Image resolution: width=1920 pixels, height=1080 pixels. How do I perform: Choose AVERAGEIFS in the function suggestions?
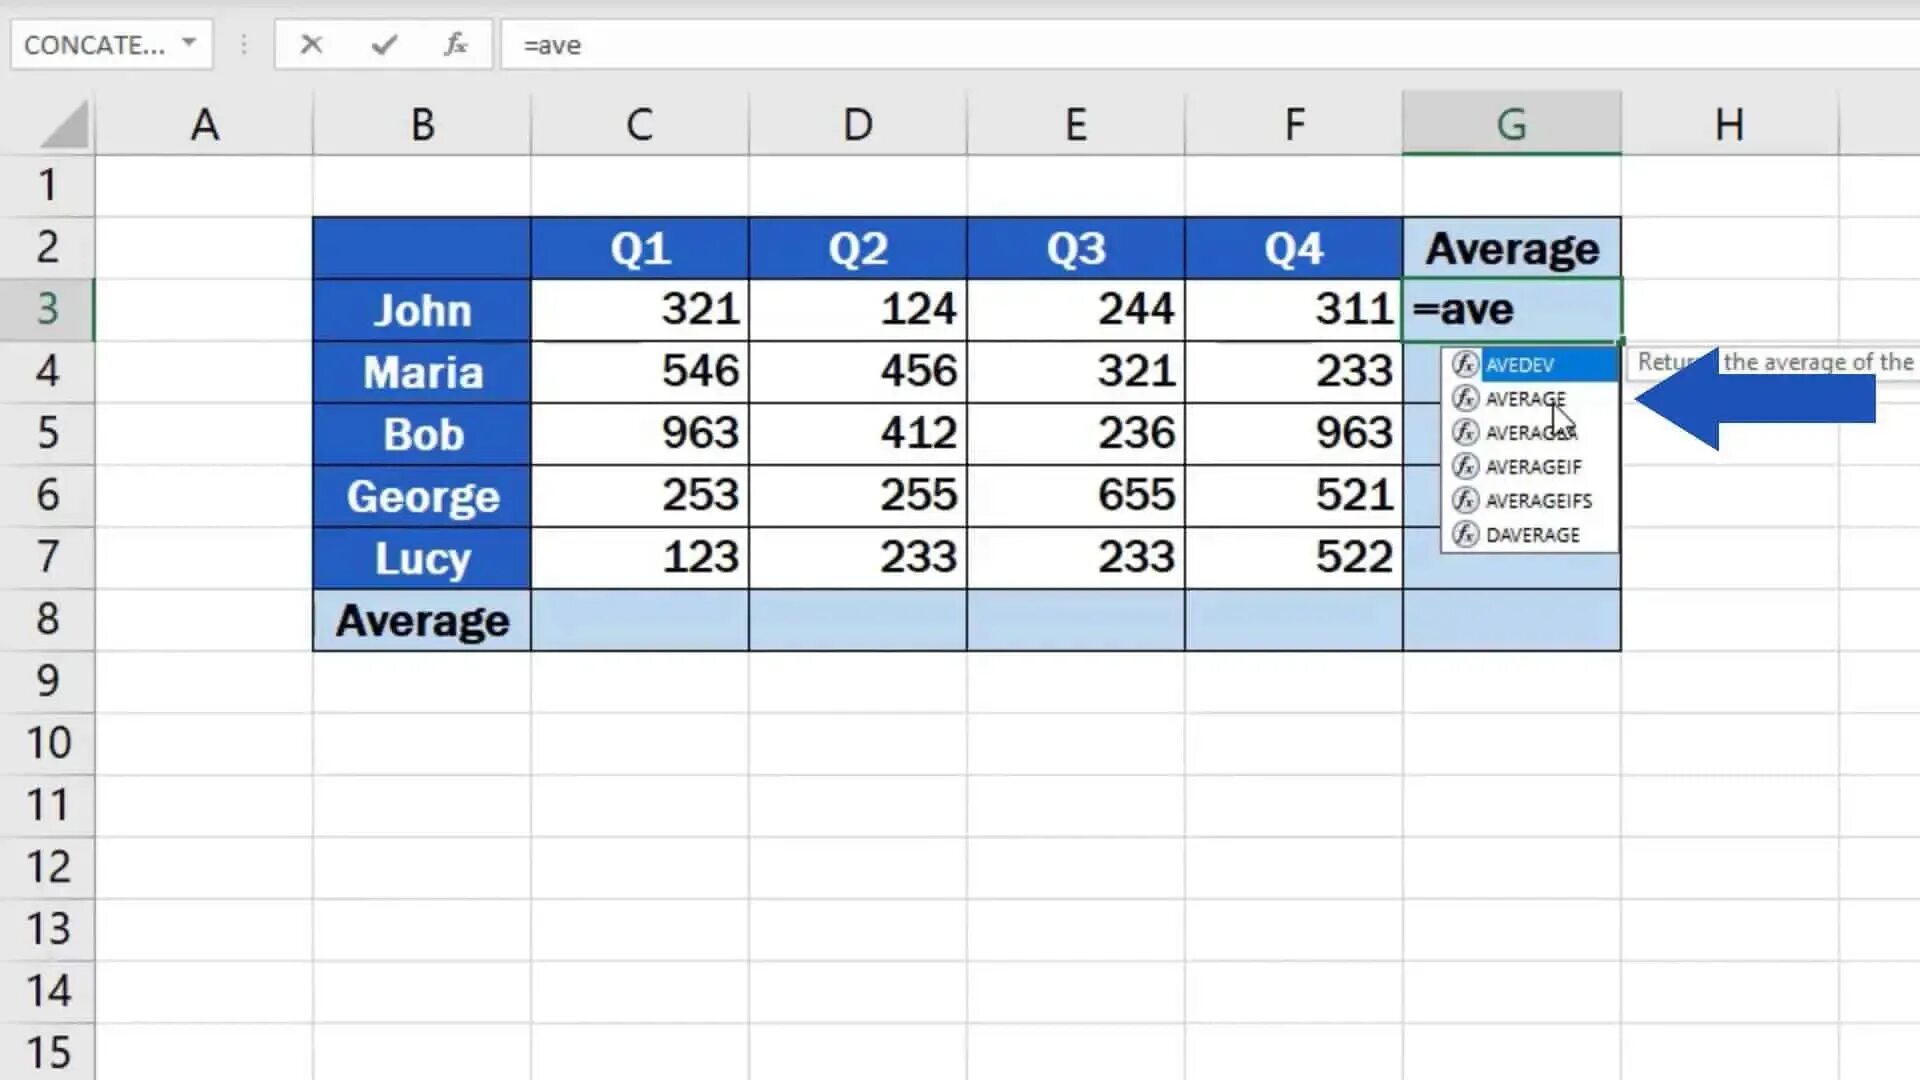[1538, 501]
